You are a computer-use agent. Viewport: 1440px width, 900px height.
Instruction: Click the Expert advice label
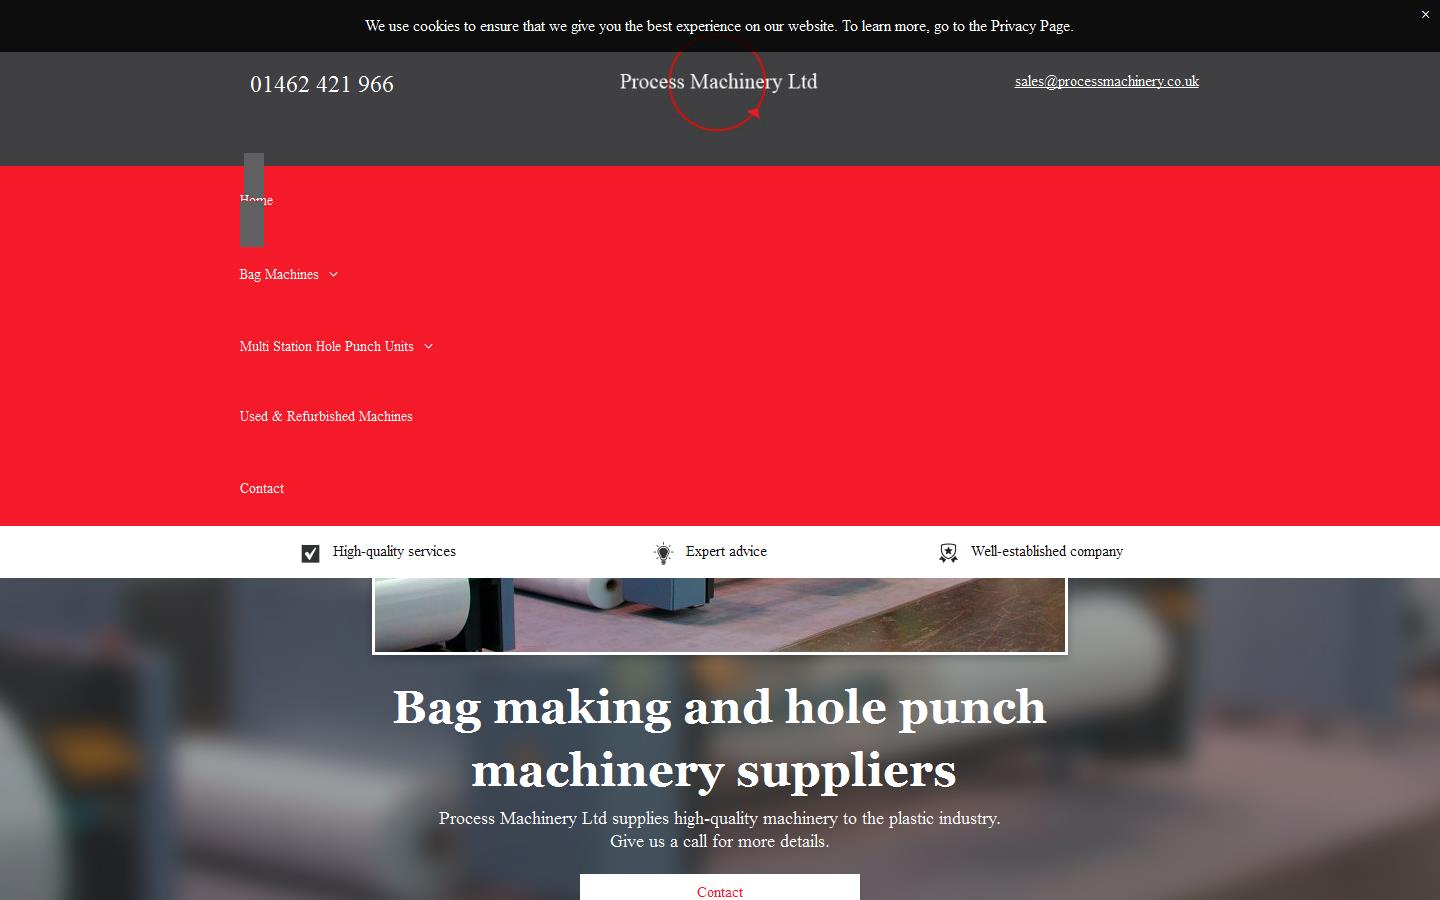coord(726,551)
